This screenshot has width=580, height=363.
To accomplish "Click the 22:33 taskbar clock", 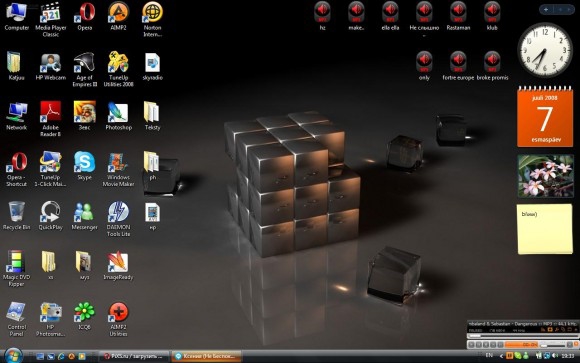I will (x=568, y=356).
